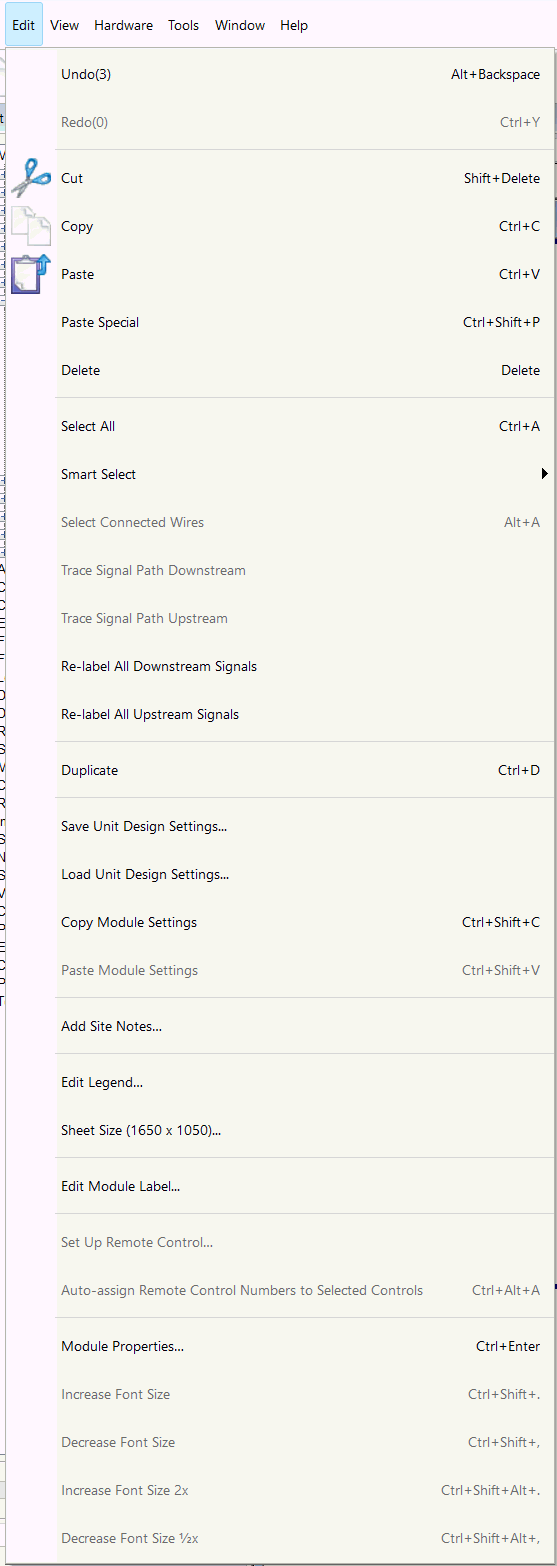Open the Tools menu
557x1566 pixels.
click(183, 25)
